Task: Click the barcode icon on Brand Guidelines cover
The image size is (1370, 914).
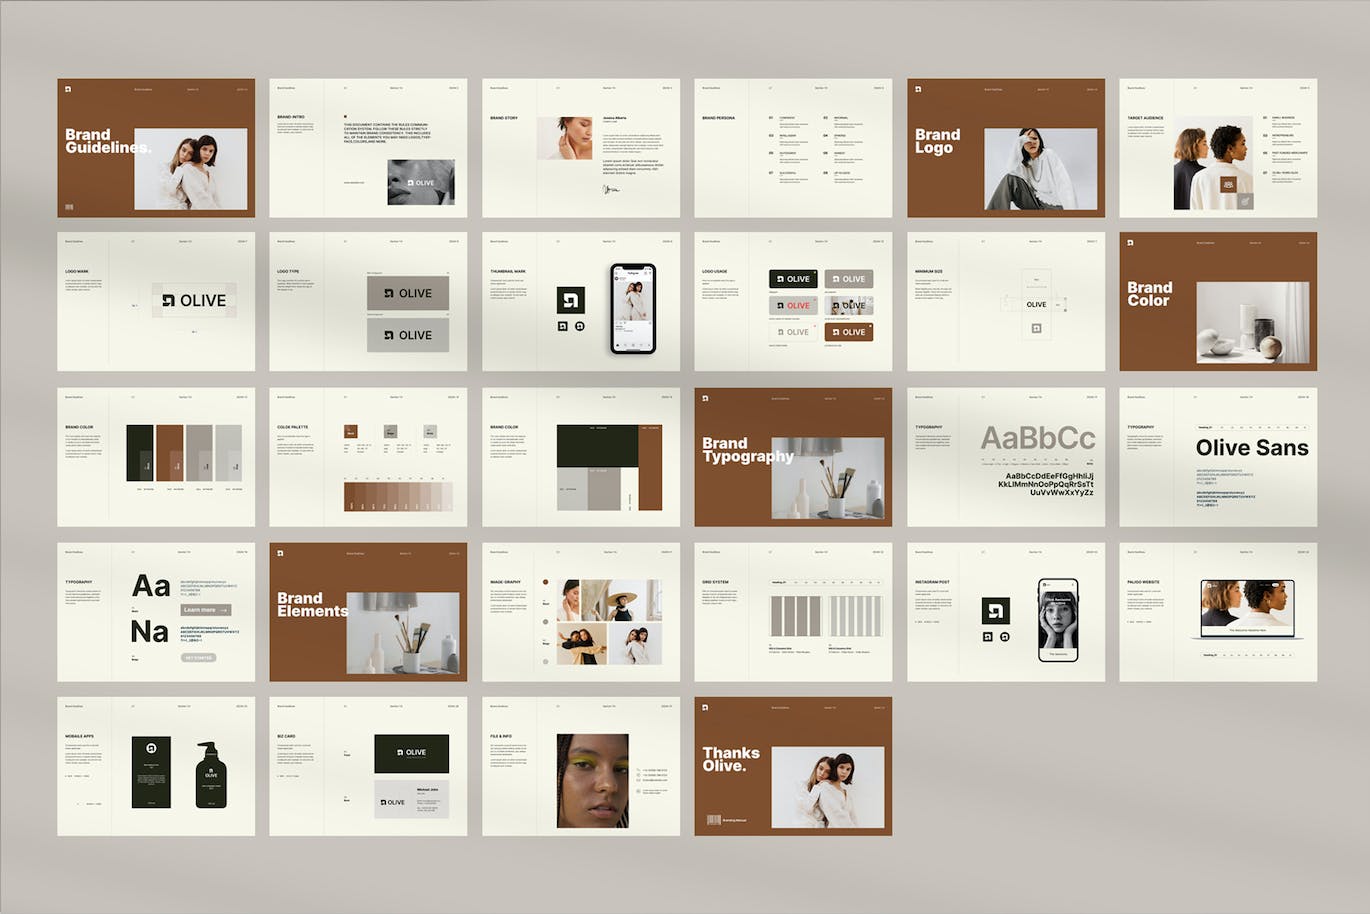Action: [69, 207]
